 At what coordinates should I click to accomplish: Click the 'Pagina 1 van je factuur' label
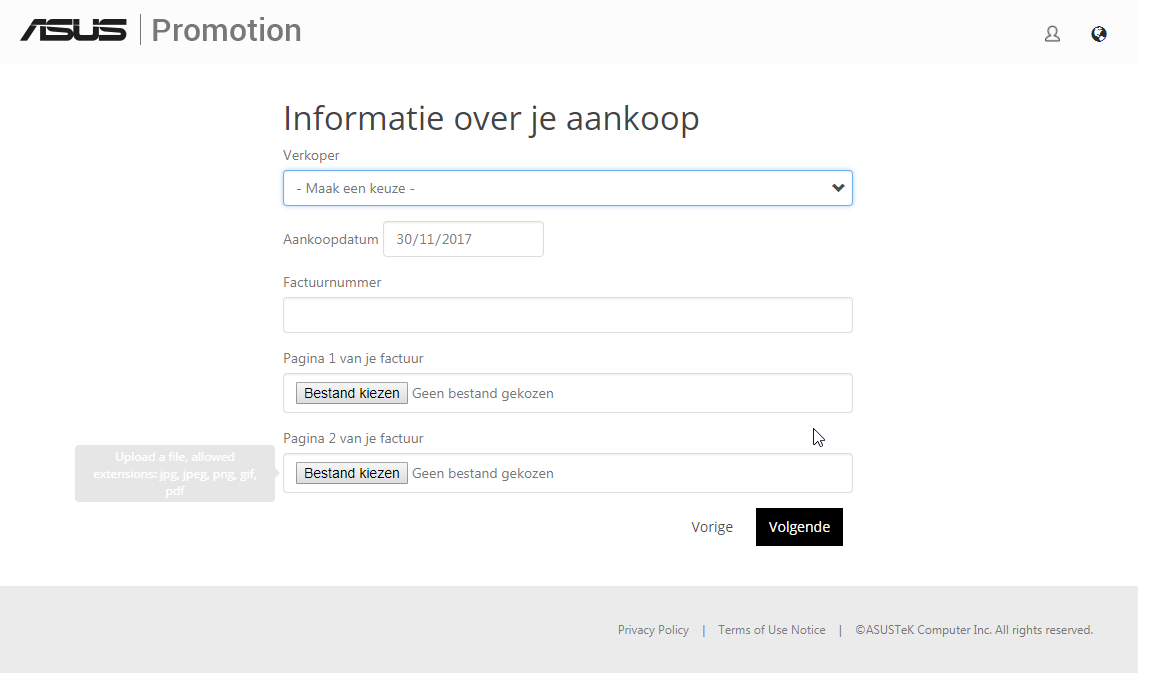(354, 359)
